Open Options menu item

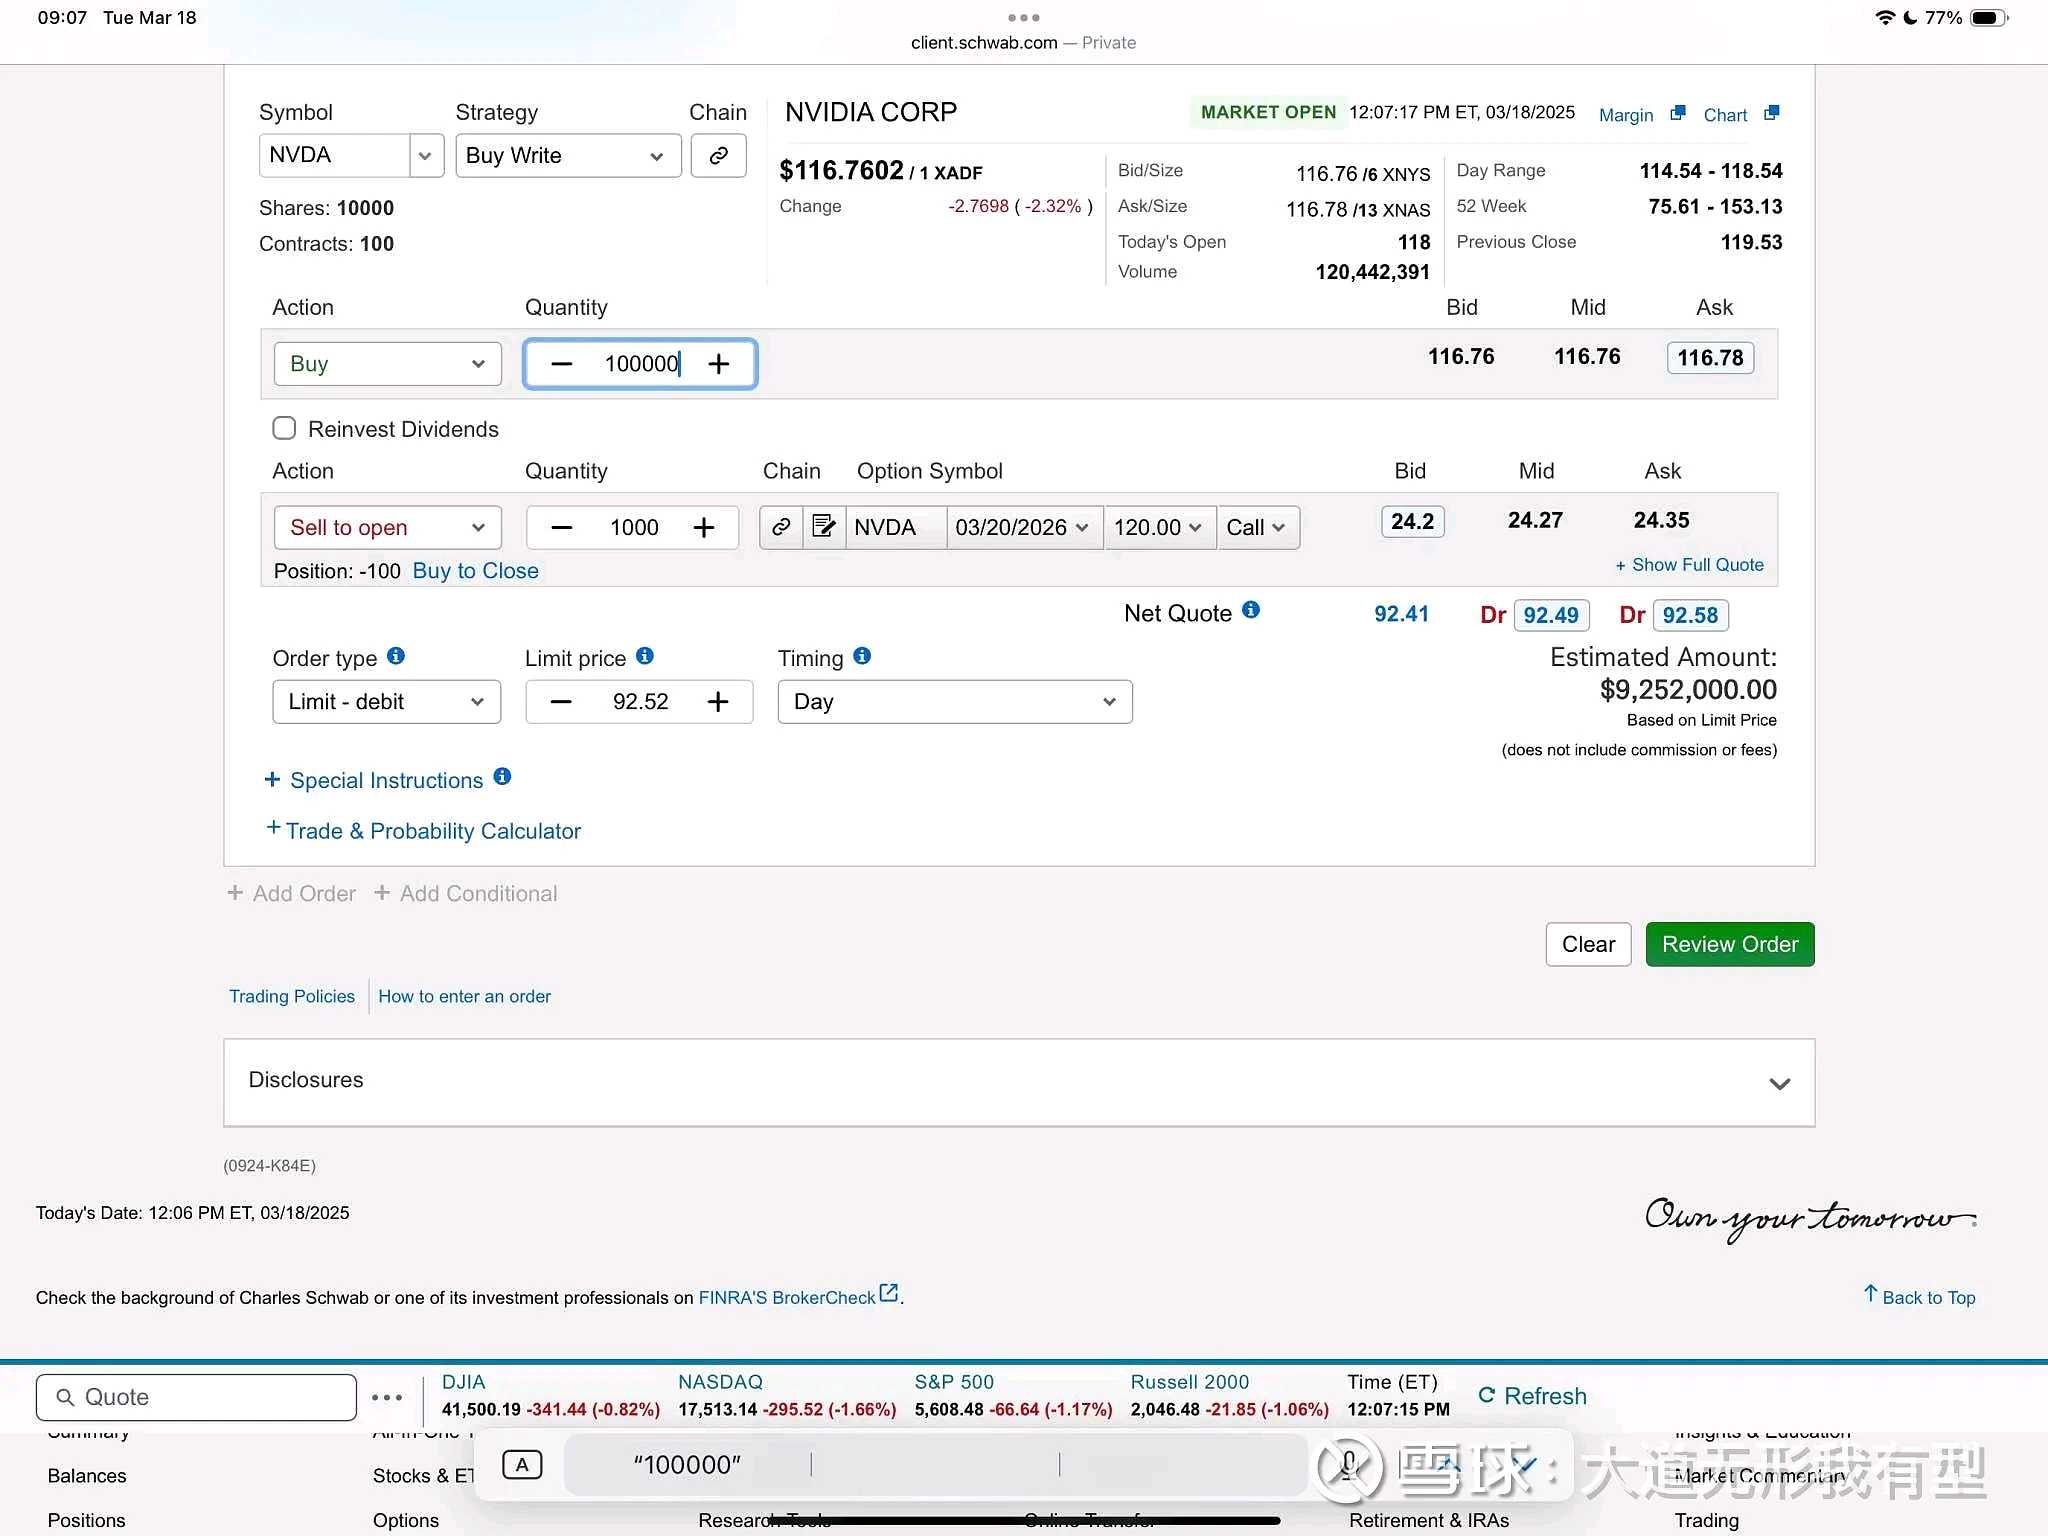coord(405,1520)
